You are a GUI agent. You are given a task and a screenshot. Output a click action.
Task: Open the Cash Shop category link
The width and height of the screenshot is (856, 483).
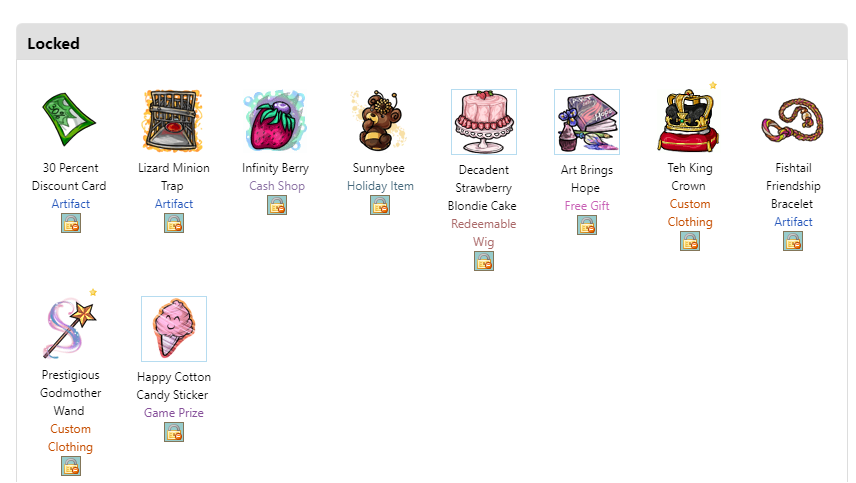(277, 186)
